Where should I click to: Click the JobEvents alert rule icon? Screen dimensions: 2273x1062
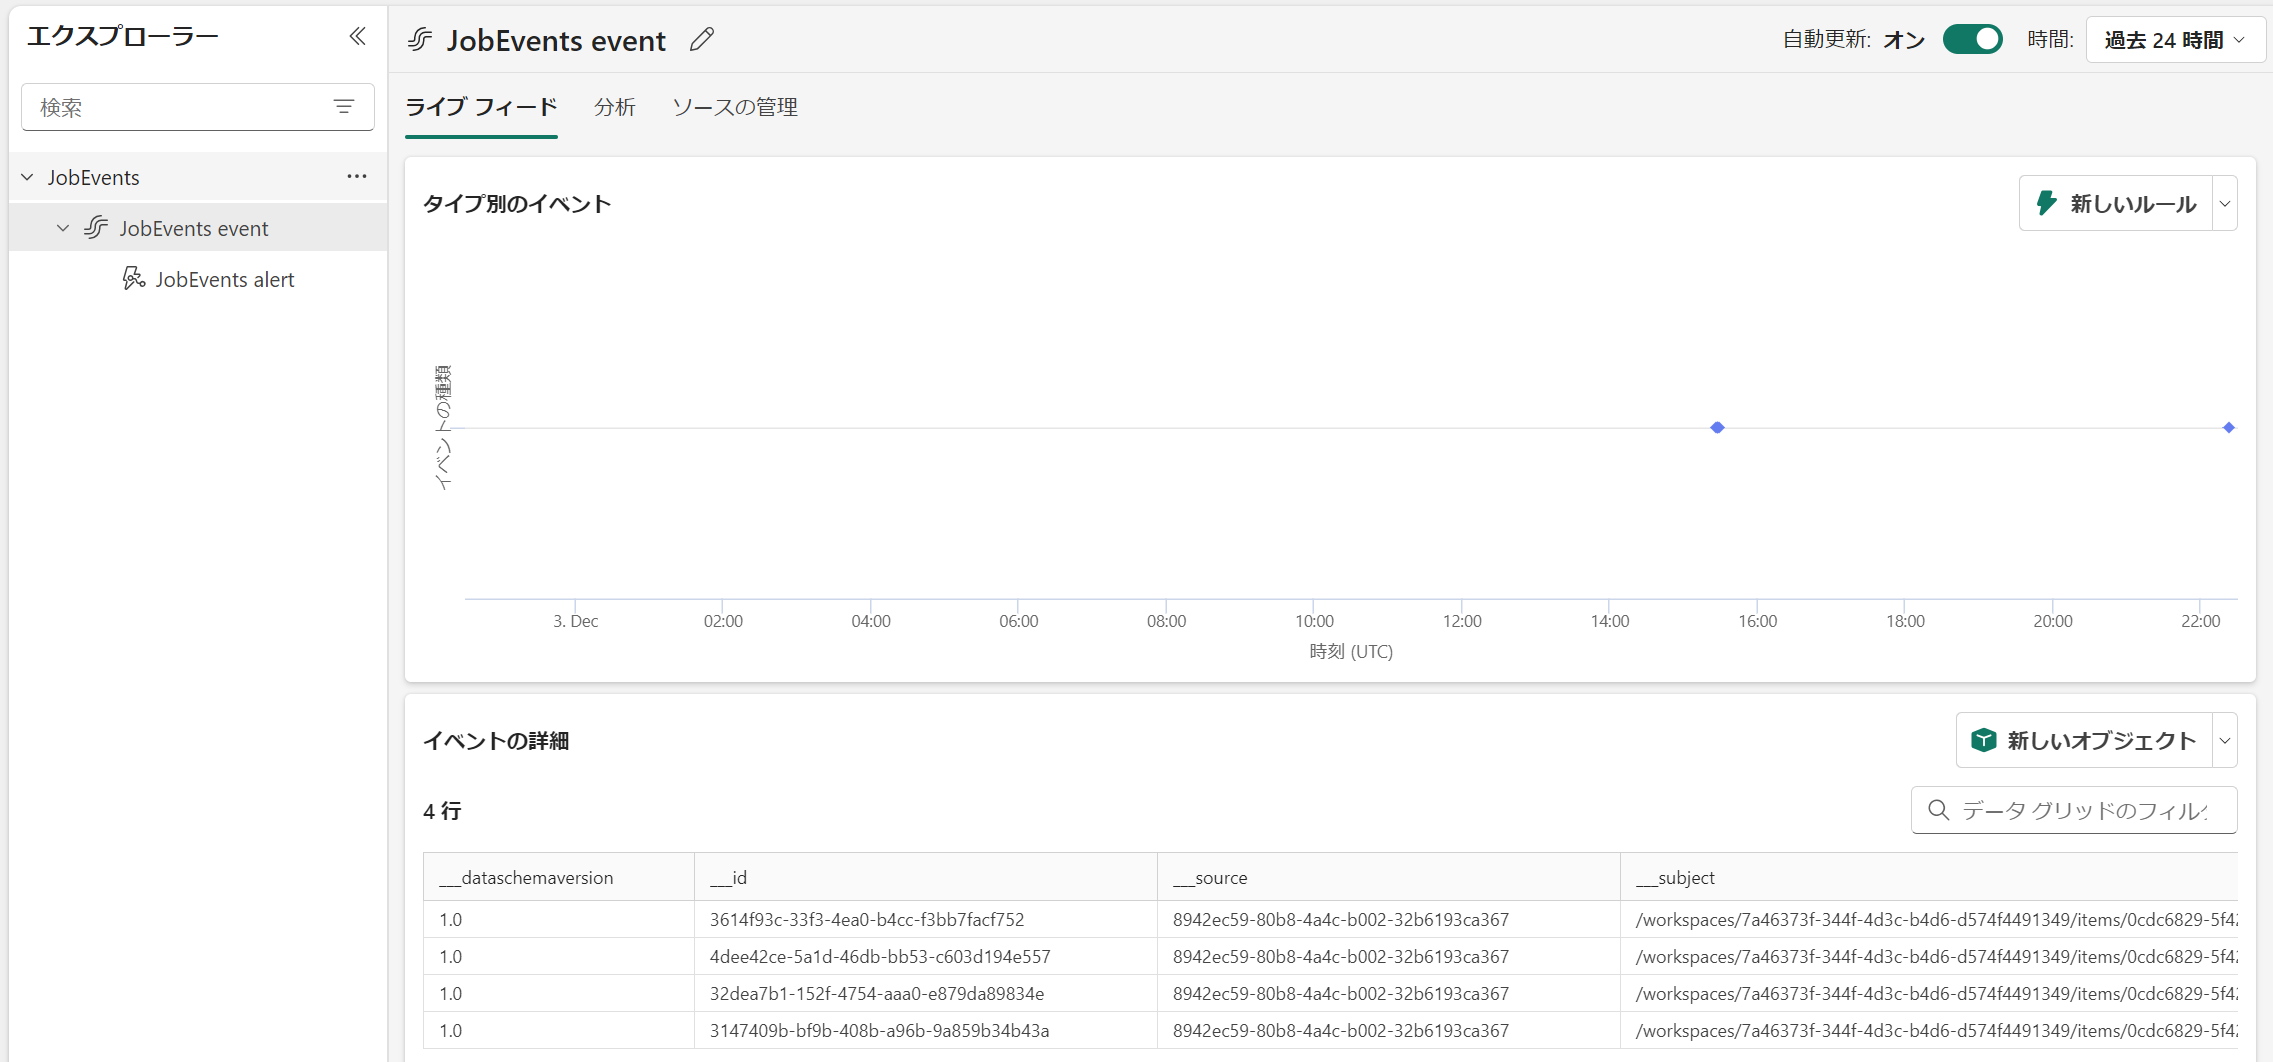click(133, 279)
